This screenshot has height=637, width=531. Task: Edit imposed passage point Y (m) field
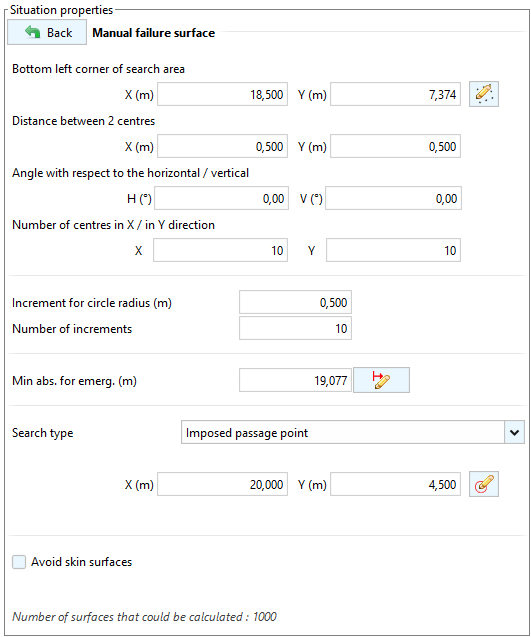395,484
